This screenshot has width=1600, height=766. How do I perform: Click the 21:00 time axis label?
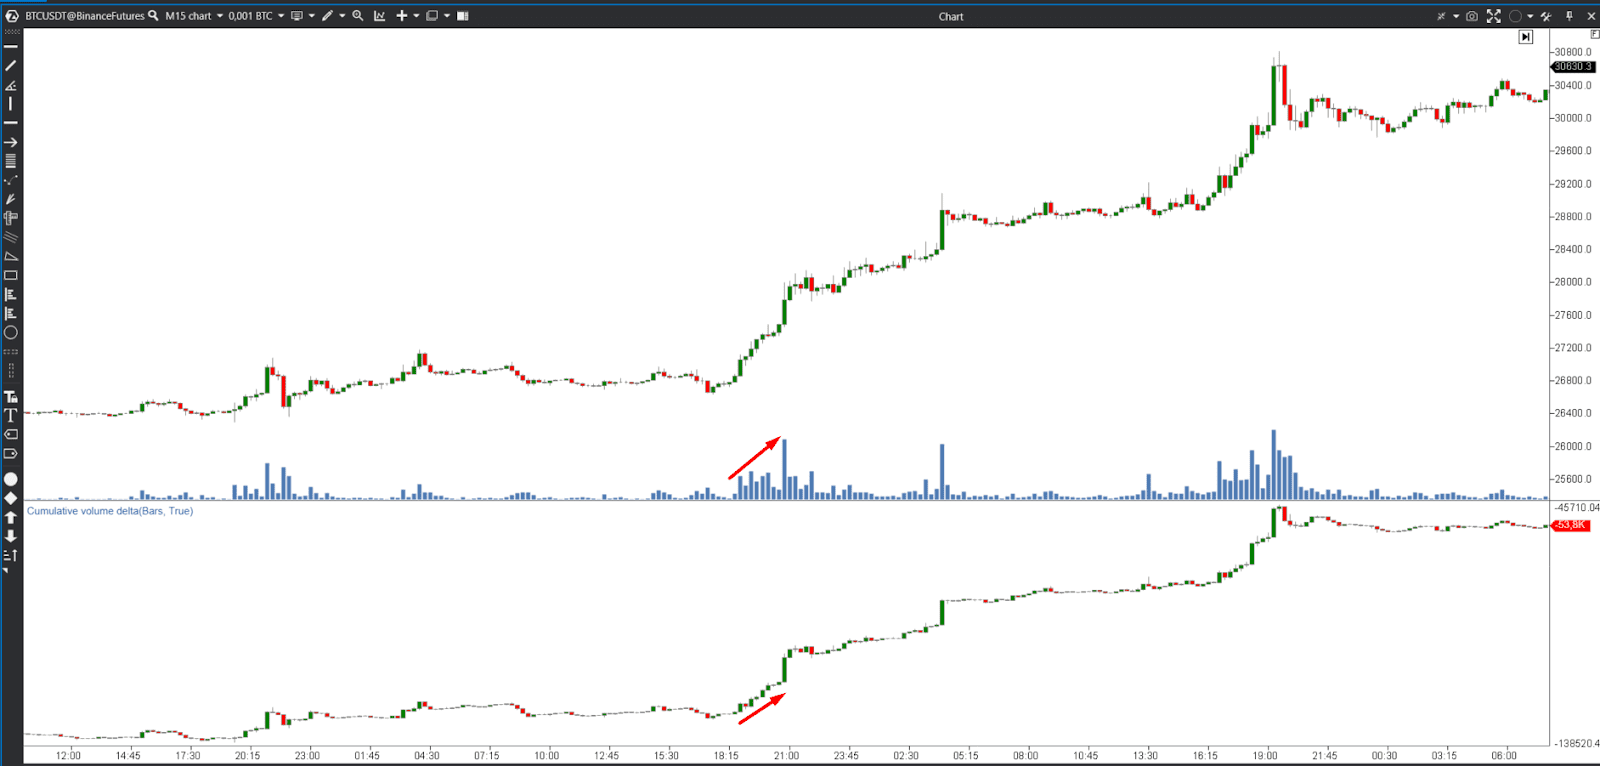click(x=786, y=756)
